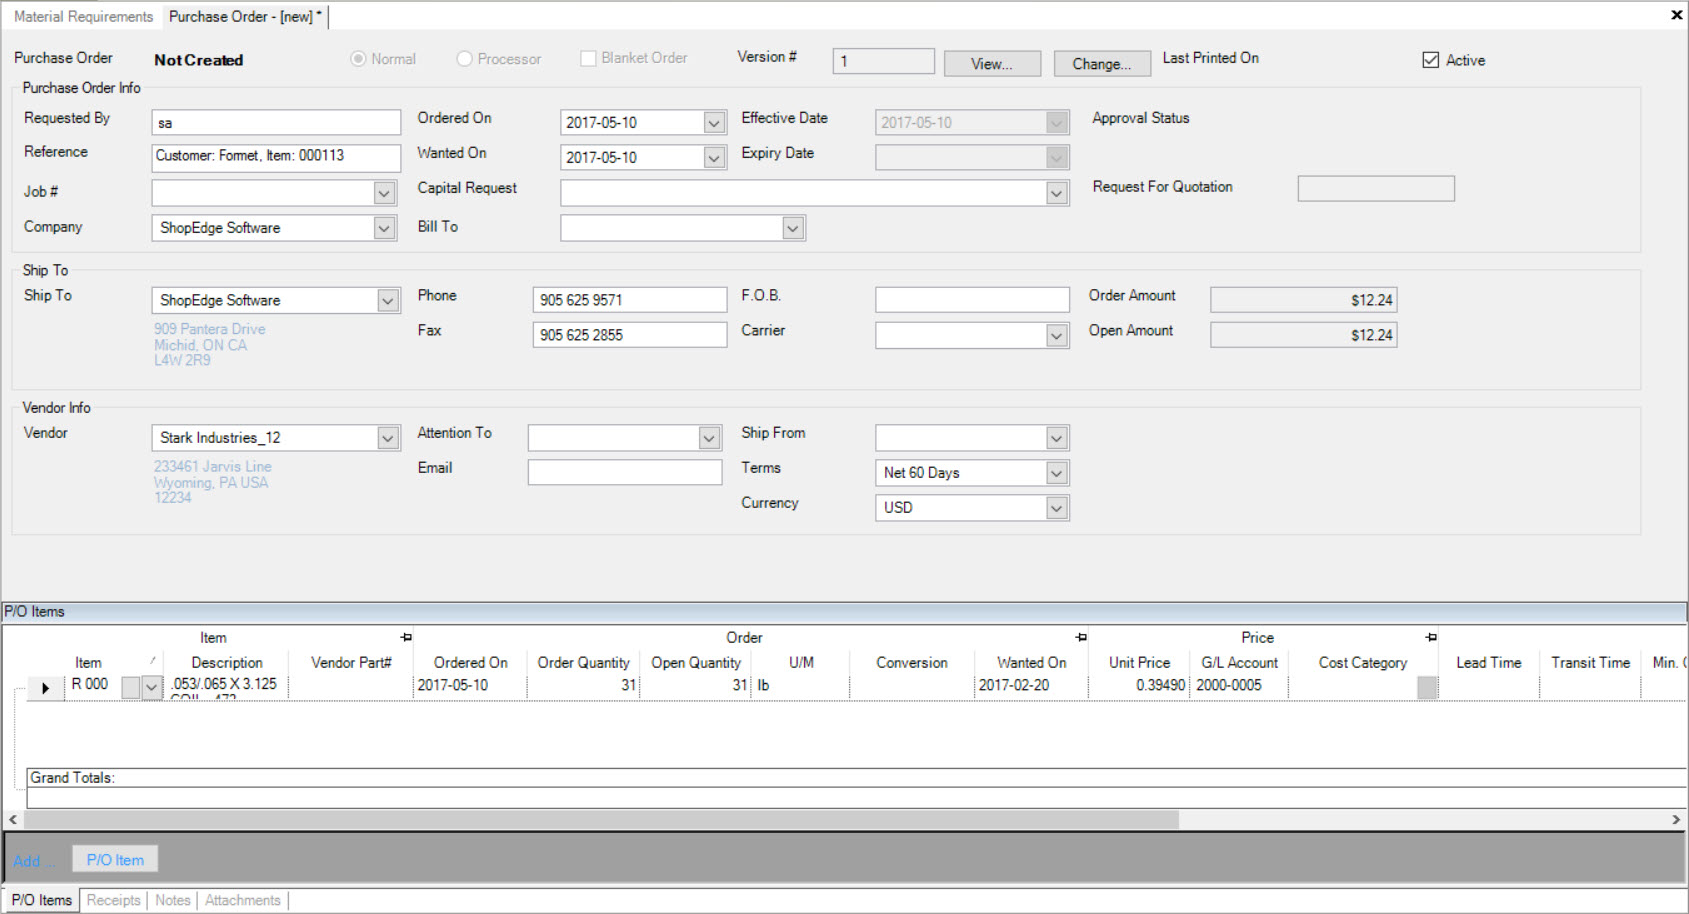Click the Lead Time column header
Viewport: 1689px width, 914px height.
(1488, 662)
